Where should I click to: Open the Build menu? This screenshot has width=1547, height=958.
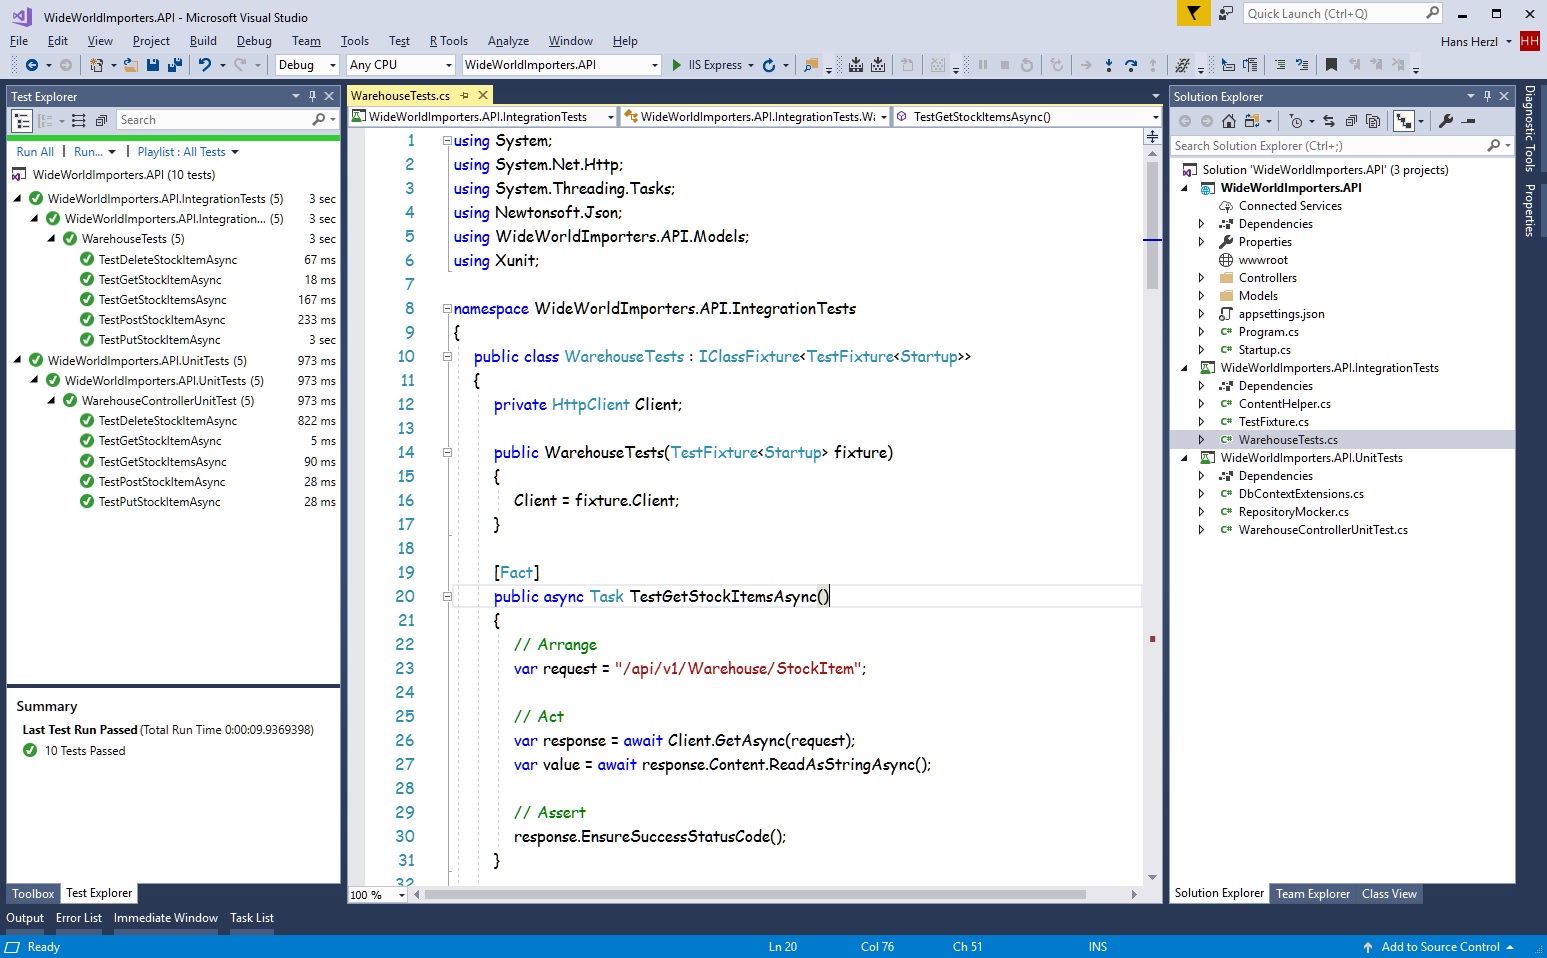[203, 41]
